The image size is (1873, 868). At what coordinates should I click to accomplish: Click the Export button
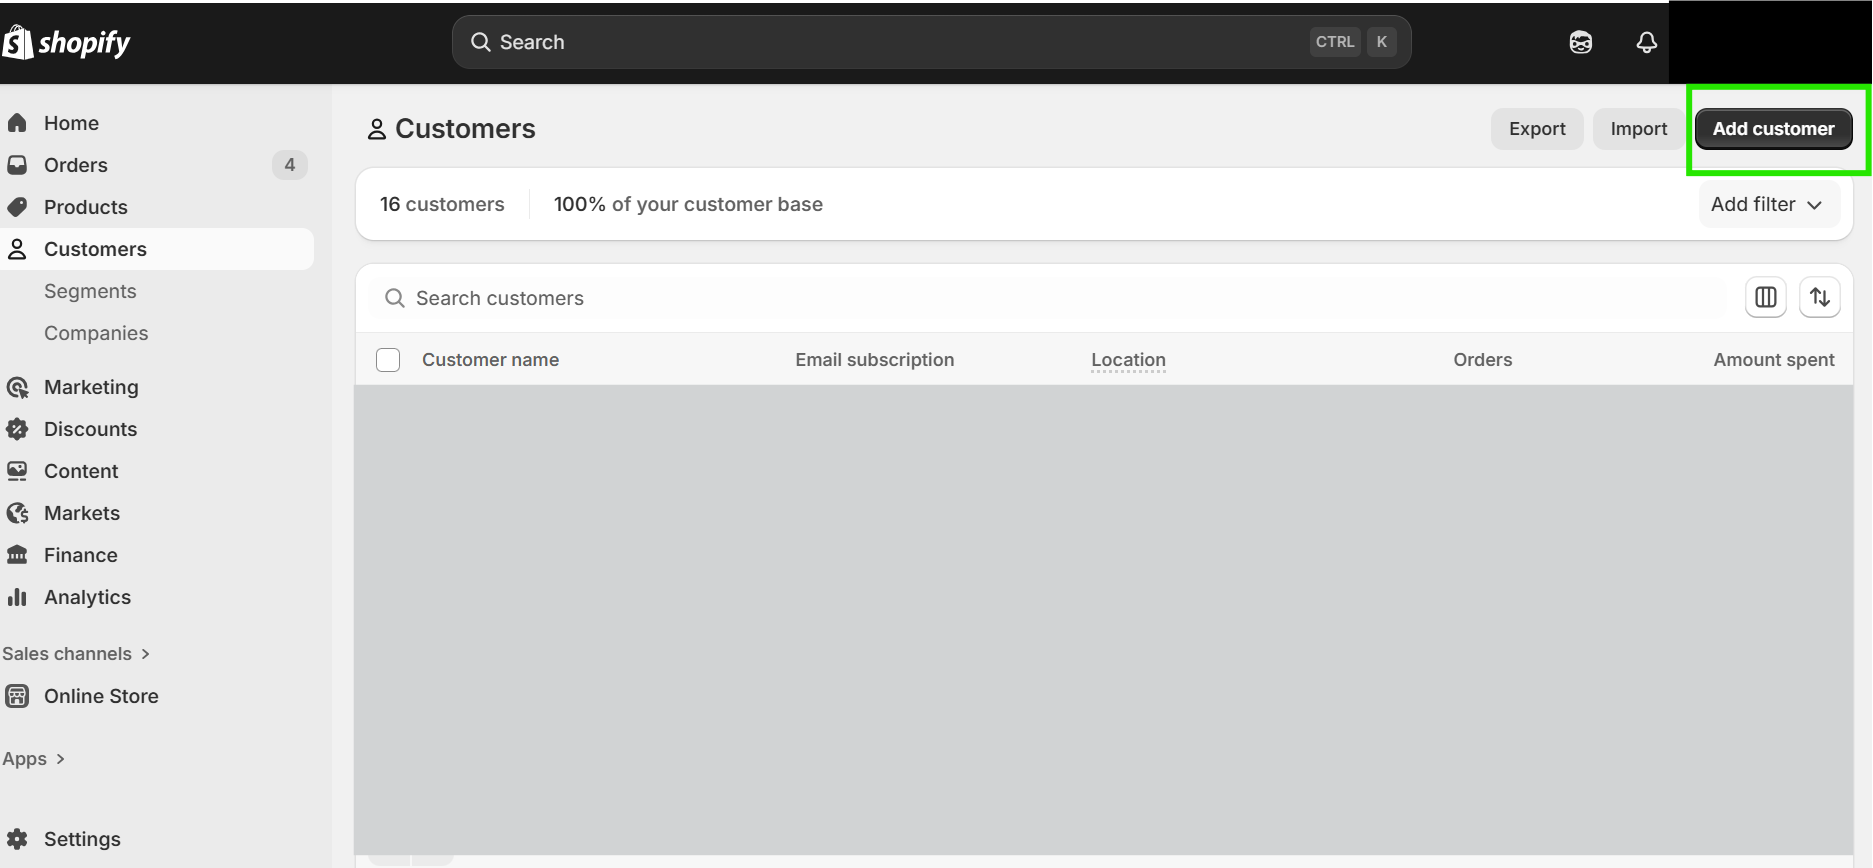pos(1537,129)
